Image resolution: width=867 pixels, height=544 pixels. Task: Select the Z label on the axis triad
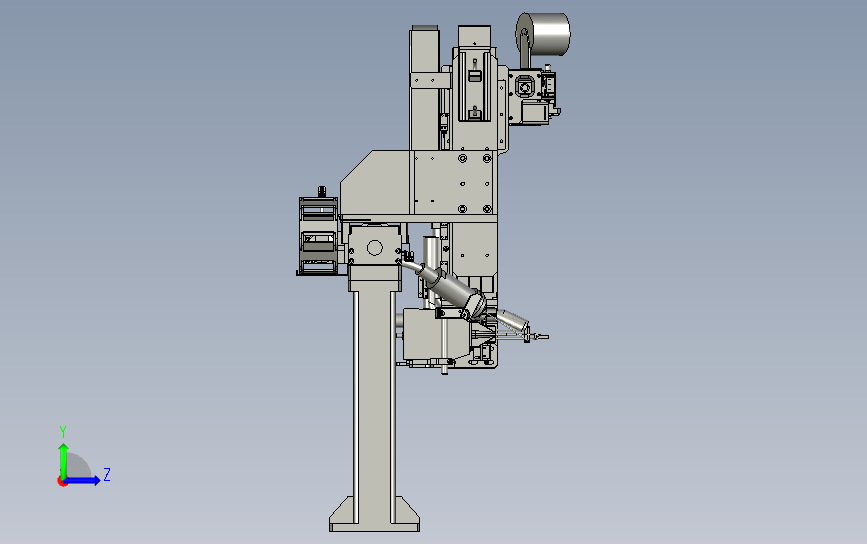point(107,474)
